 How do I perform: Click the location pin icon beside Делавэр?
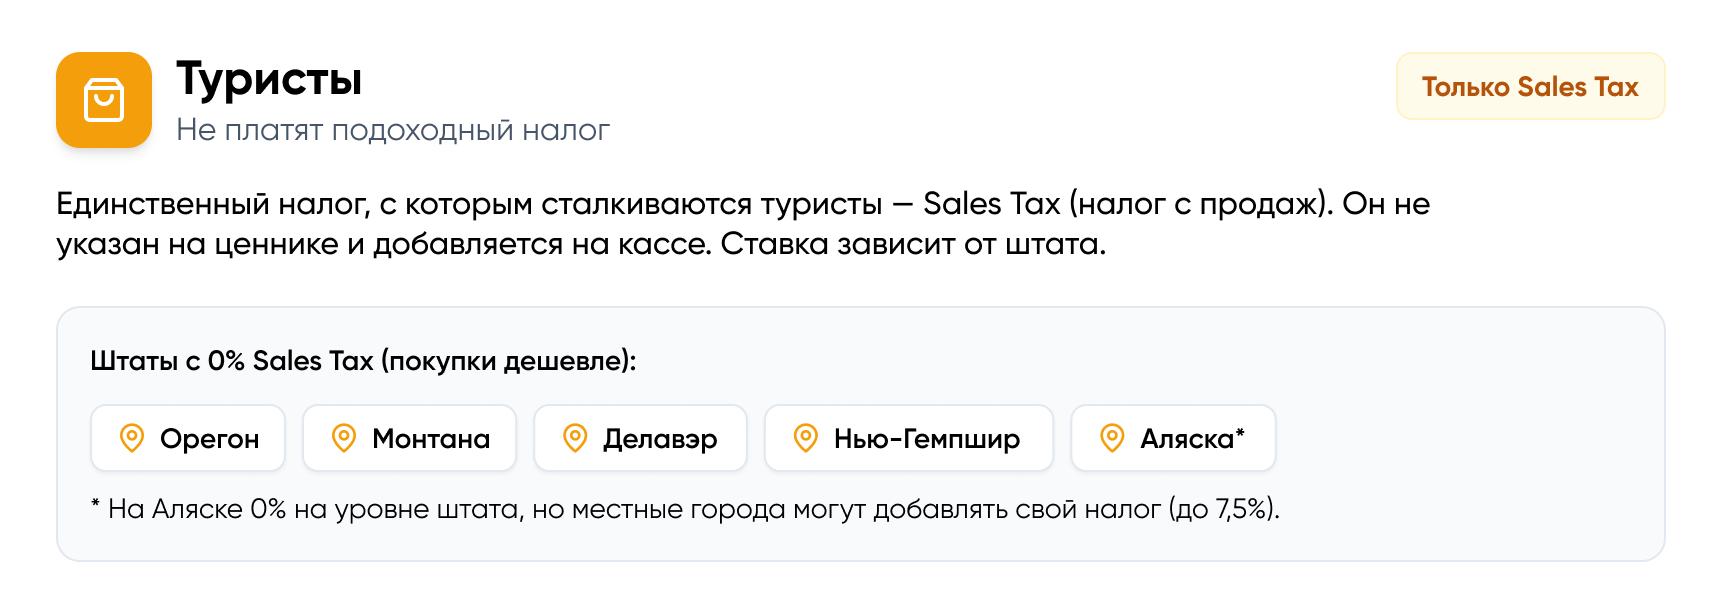pyautogui.click(x=575, y=438)
